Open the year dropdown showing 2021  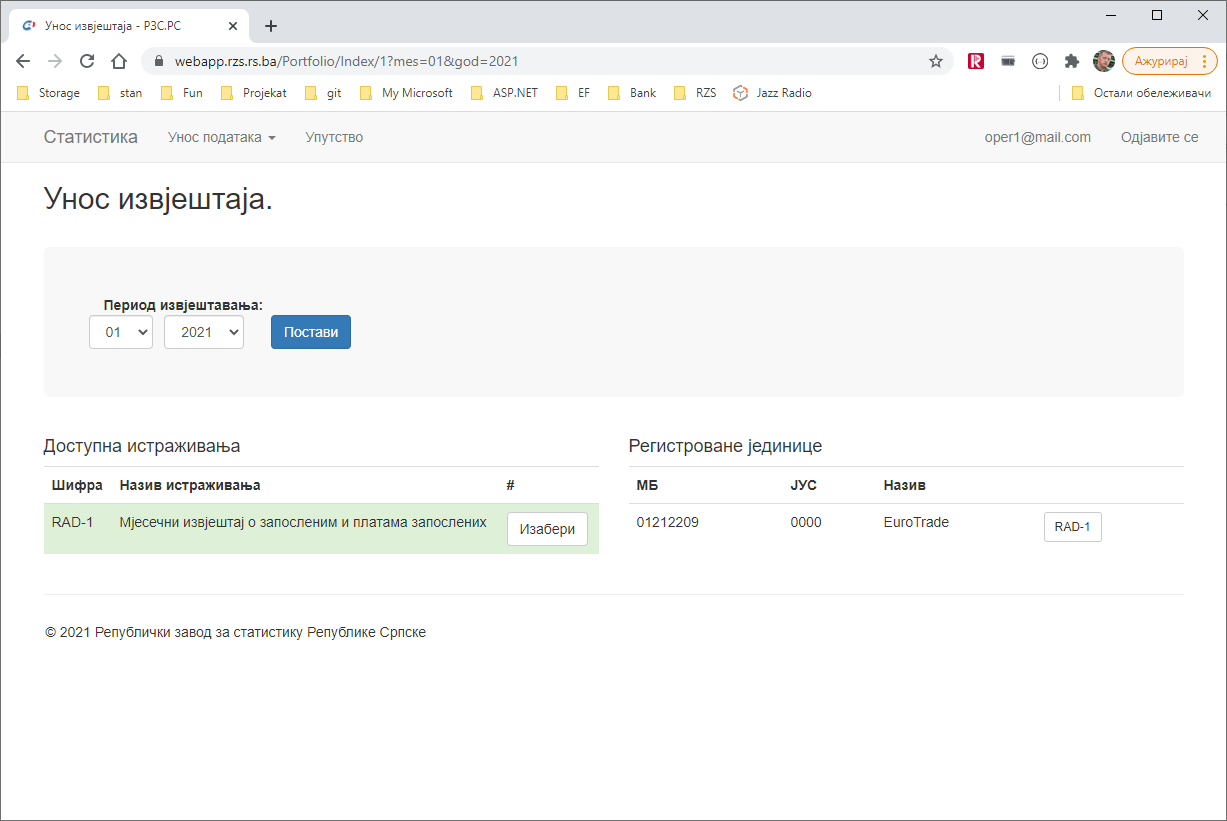204,332
